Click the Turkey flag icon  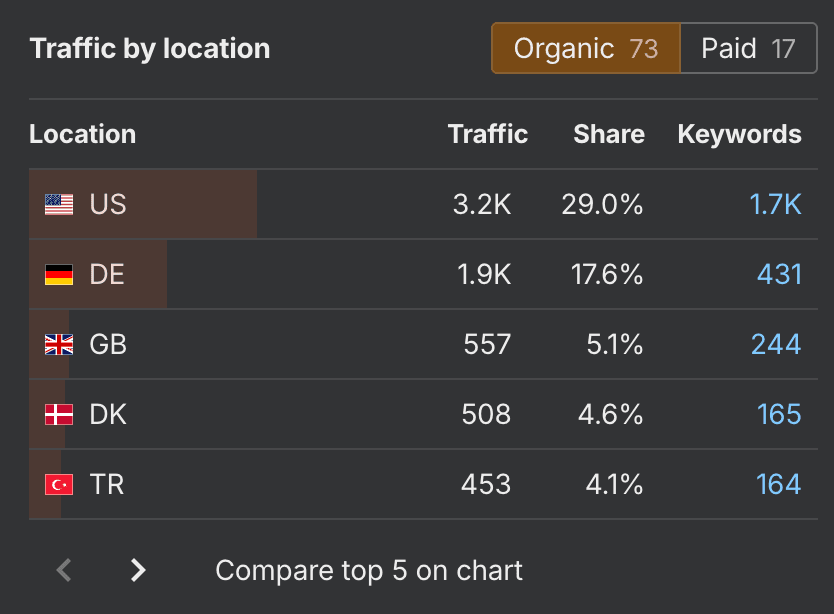pos(59,485)
